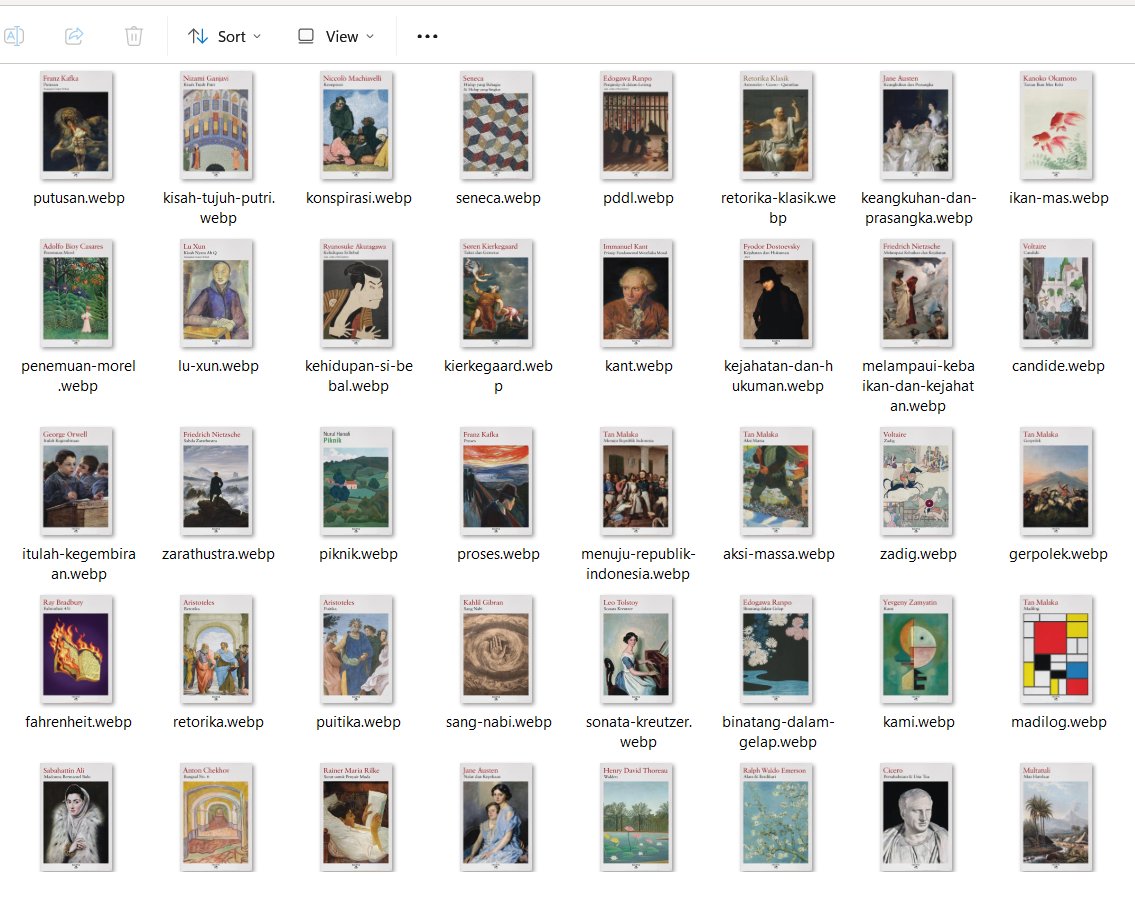
Task: Select the lu-xun.webp thumbnail
Action: tap(218, 293)
